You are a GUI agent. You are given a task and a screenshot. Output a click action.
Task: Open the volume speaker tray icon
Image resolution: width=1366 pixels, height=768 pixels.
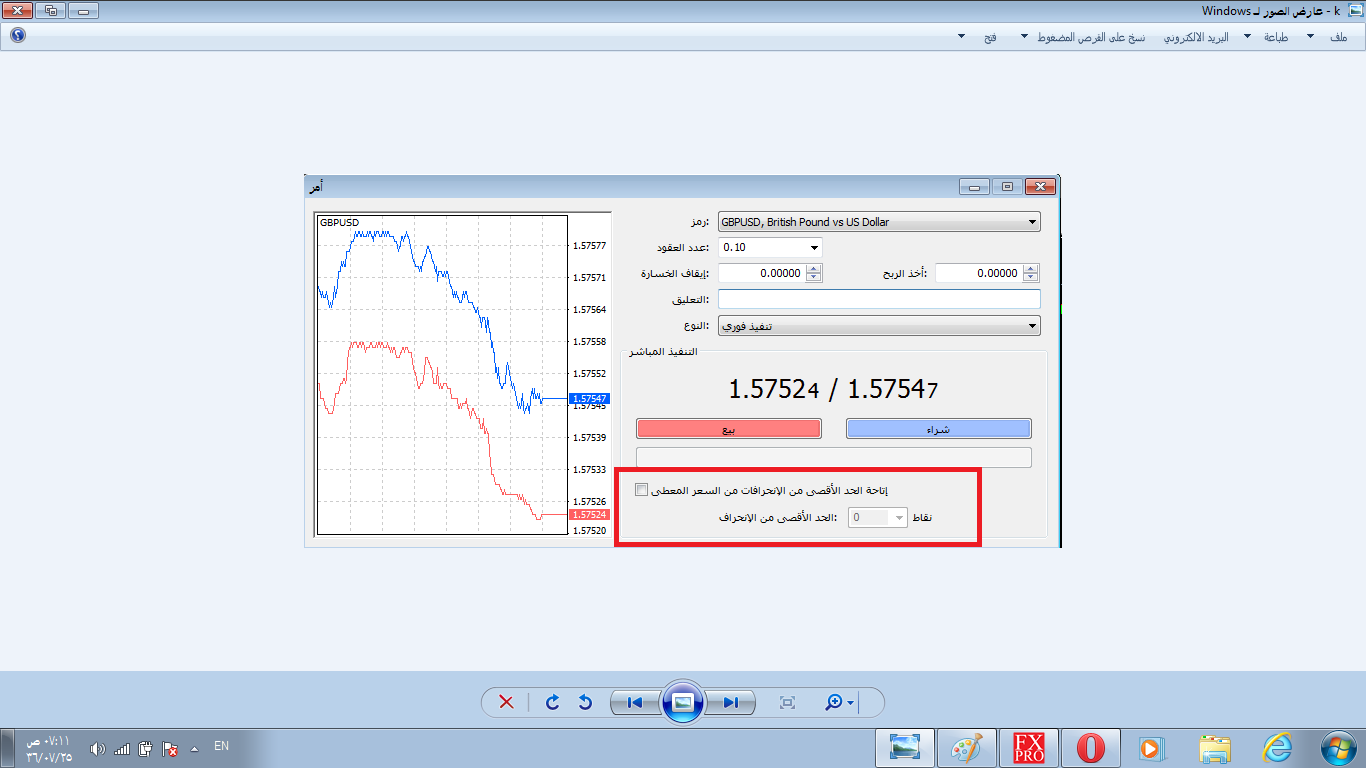tap(97, 749)
